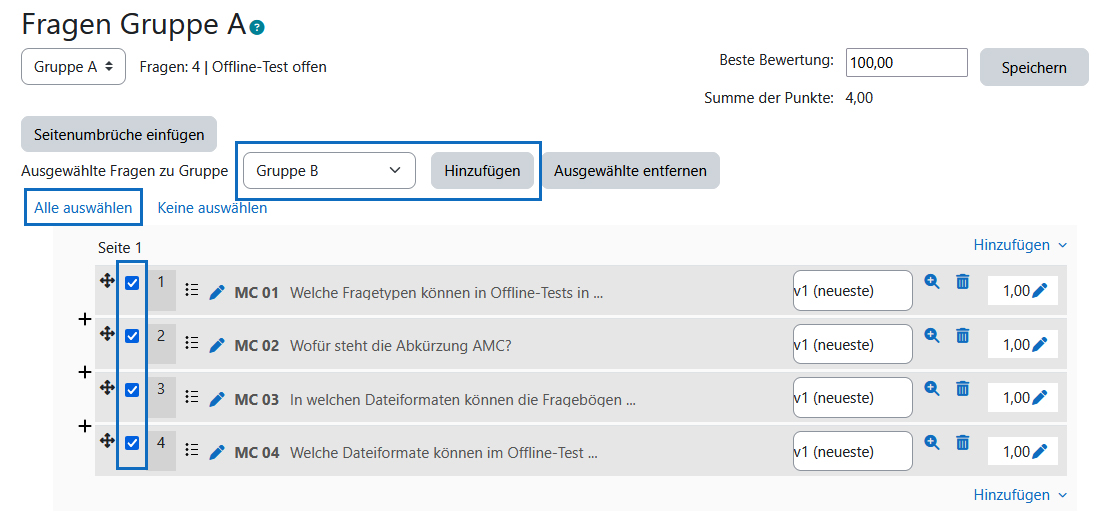Add page break between MC 01 and MC 02
The height and width of the screenshot is (521, 1101).
84,319
